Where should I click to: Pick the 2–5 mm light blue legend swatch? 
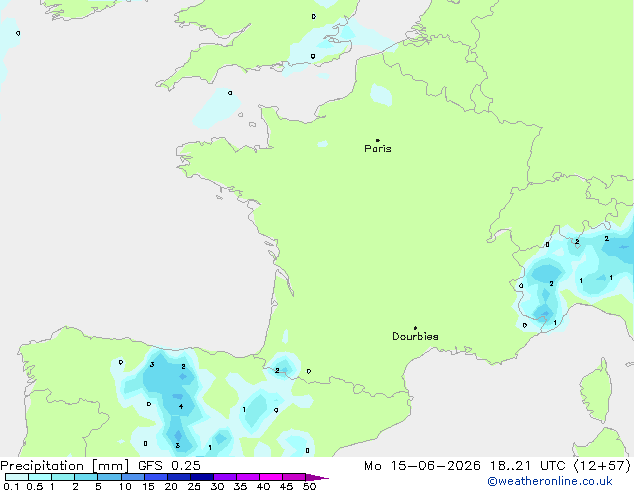(x=86, y=477)
